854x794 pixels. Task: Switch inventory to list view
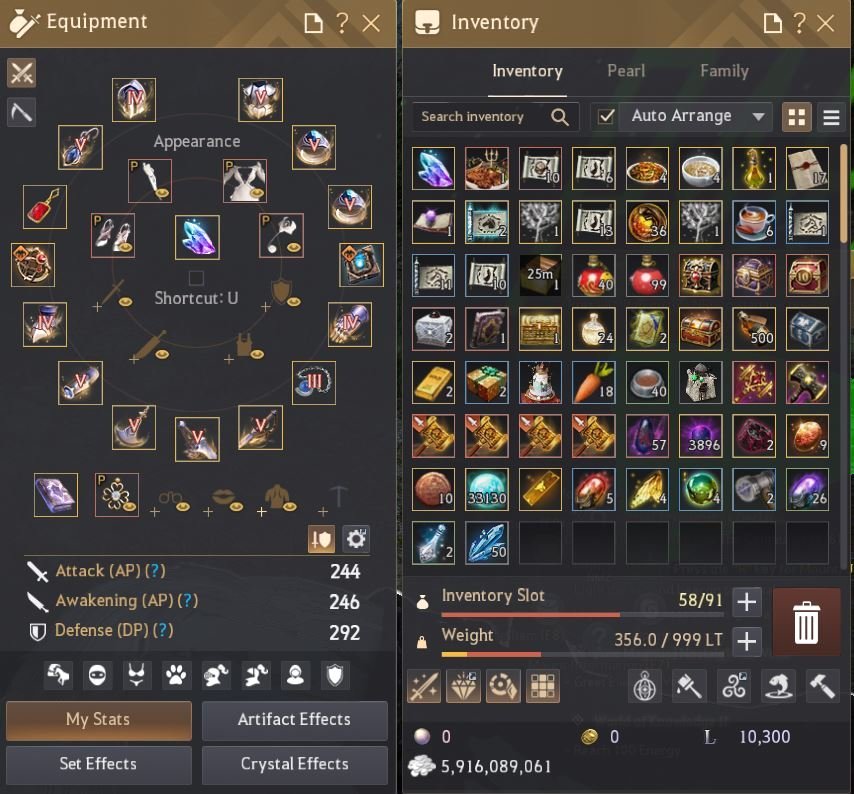(831, 117)
